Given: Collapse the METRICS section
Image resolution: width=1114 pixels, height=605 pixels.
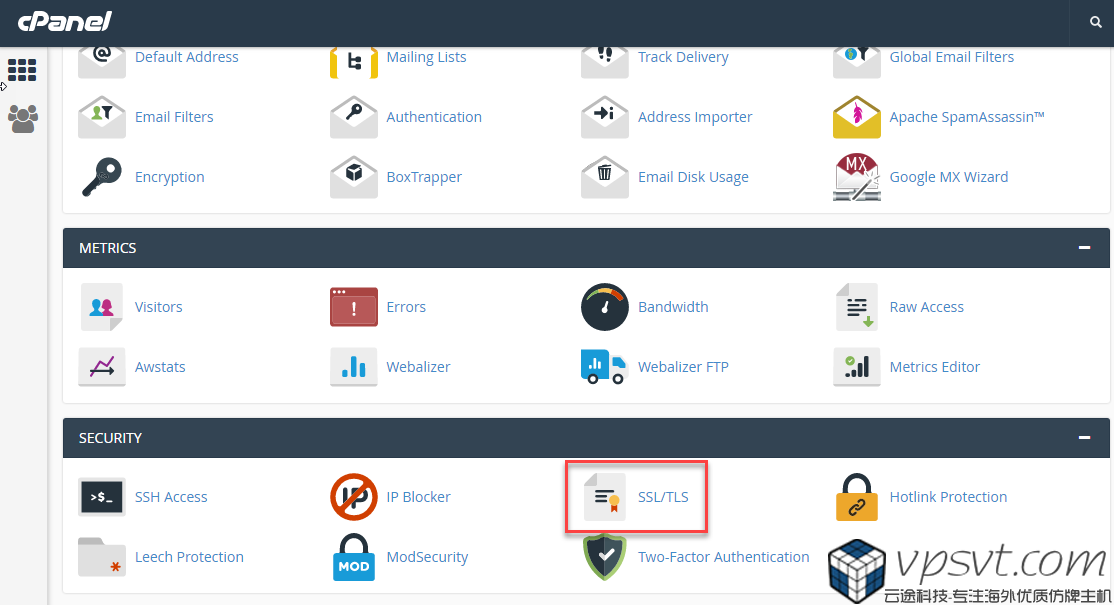Looking at the screenshot, I should (1084, 248).
